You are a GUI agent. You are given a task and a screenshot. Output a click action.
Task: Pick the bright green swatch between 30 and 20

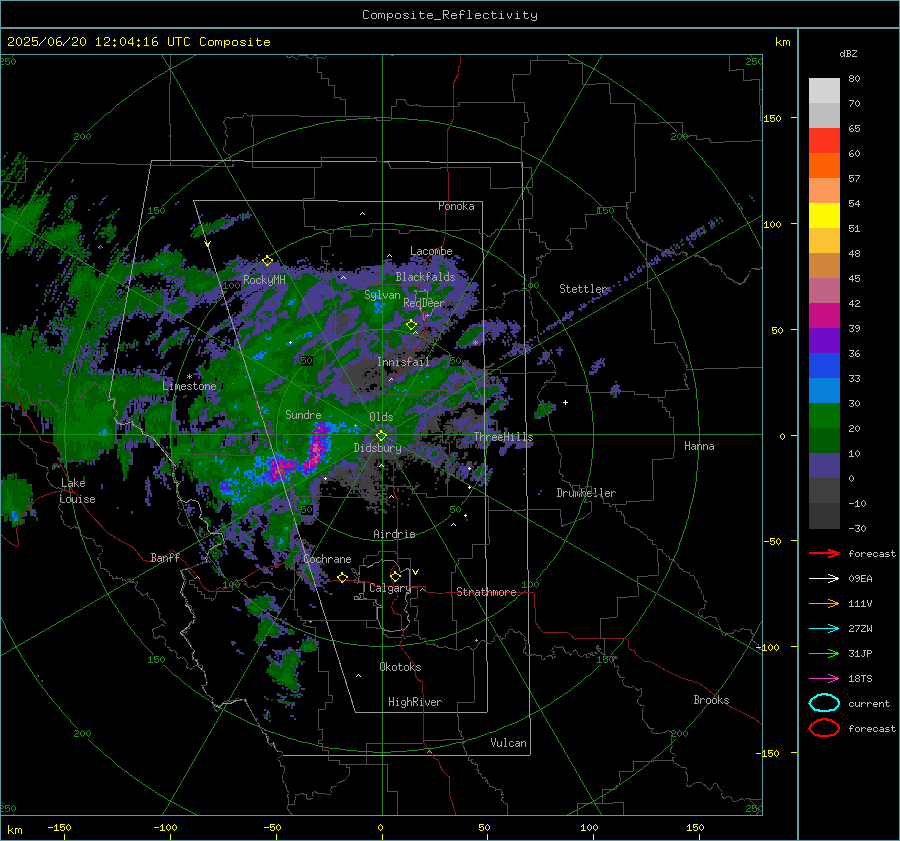(824, 416)
